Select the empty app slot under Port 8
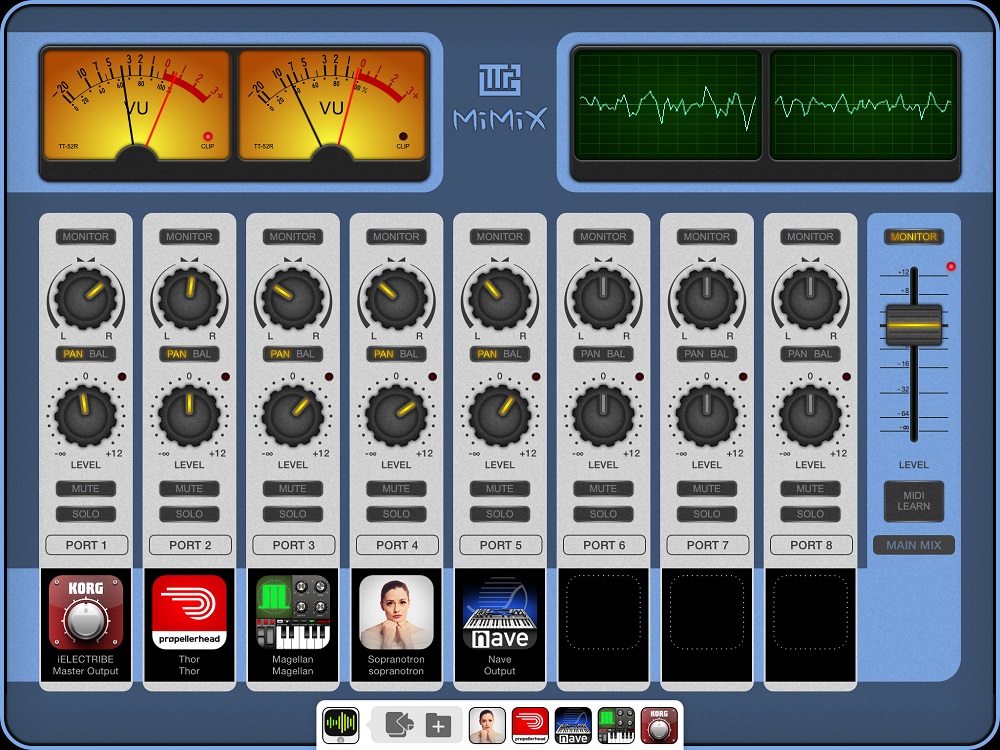 tap(810, 613)
